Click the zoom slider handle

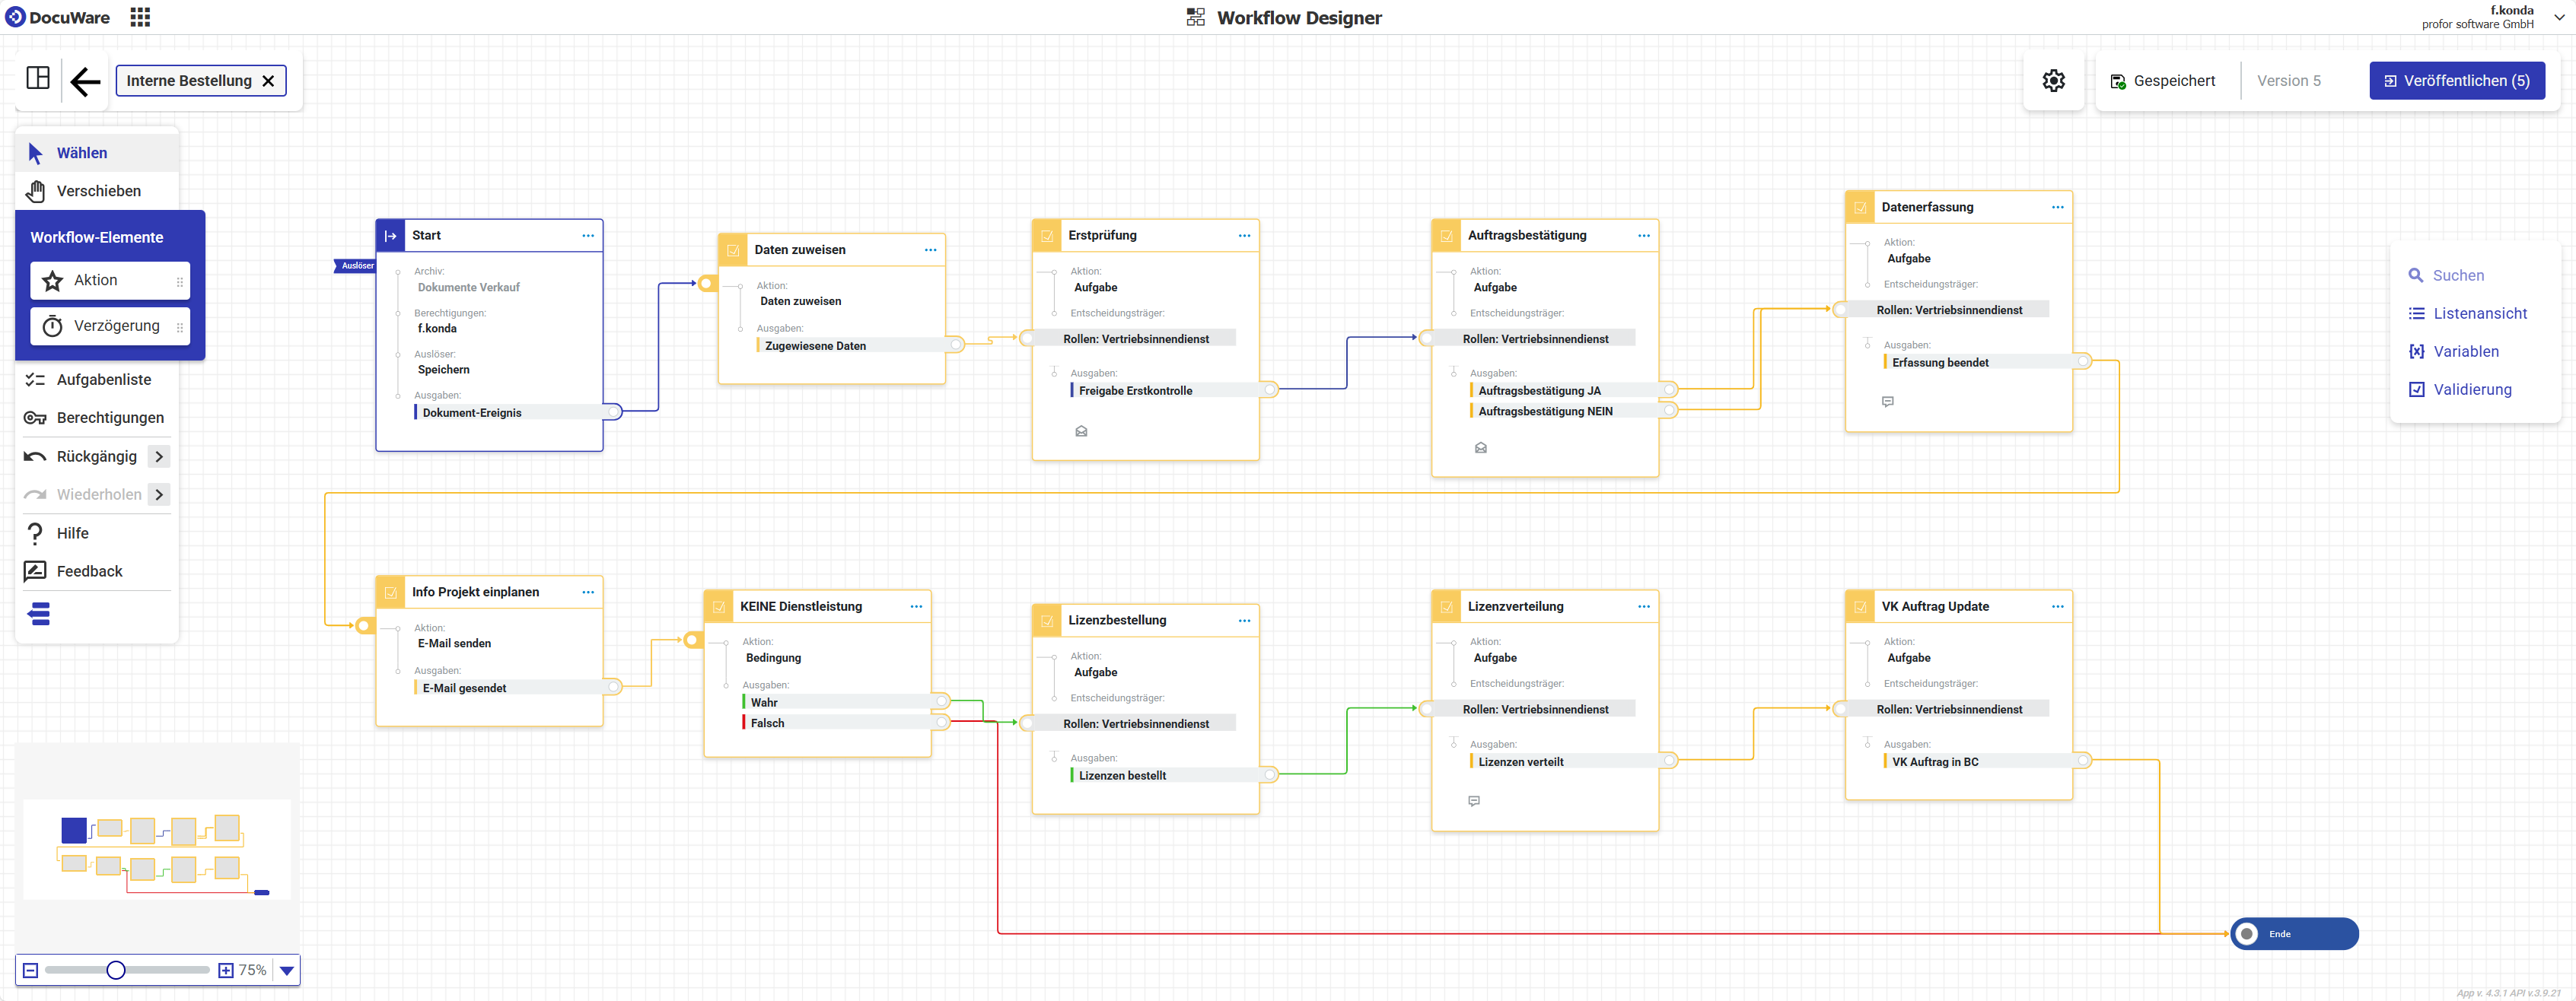[x=116, y=970]
